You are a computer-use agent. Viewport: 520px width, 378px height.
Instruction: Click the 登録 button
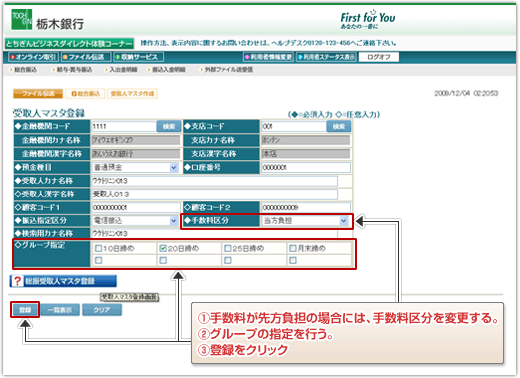click(25, 310)
